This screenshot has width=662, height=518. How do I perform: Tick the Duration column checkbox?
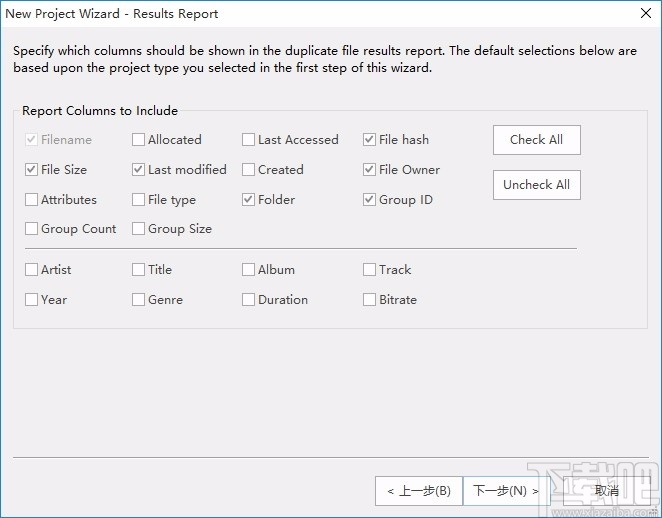(x=248, y=300)
